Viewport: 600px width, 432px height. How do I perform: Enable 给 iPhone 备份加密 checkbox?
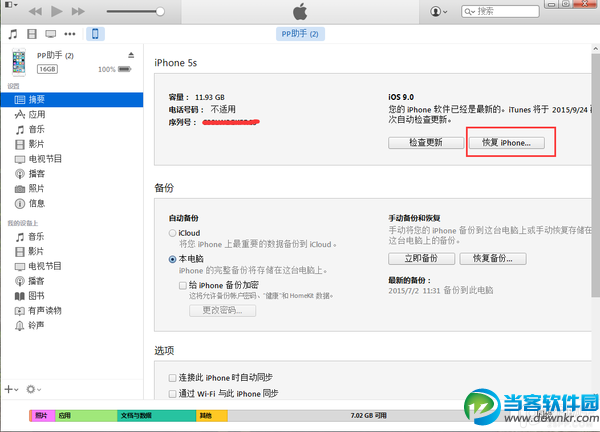click(183, 285)
